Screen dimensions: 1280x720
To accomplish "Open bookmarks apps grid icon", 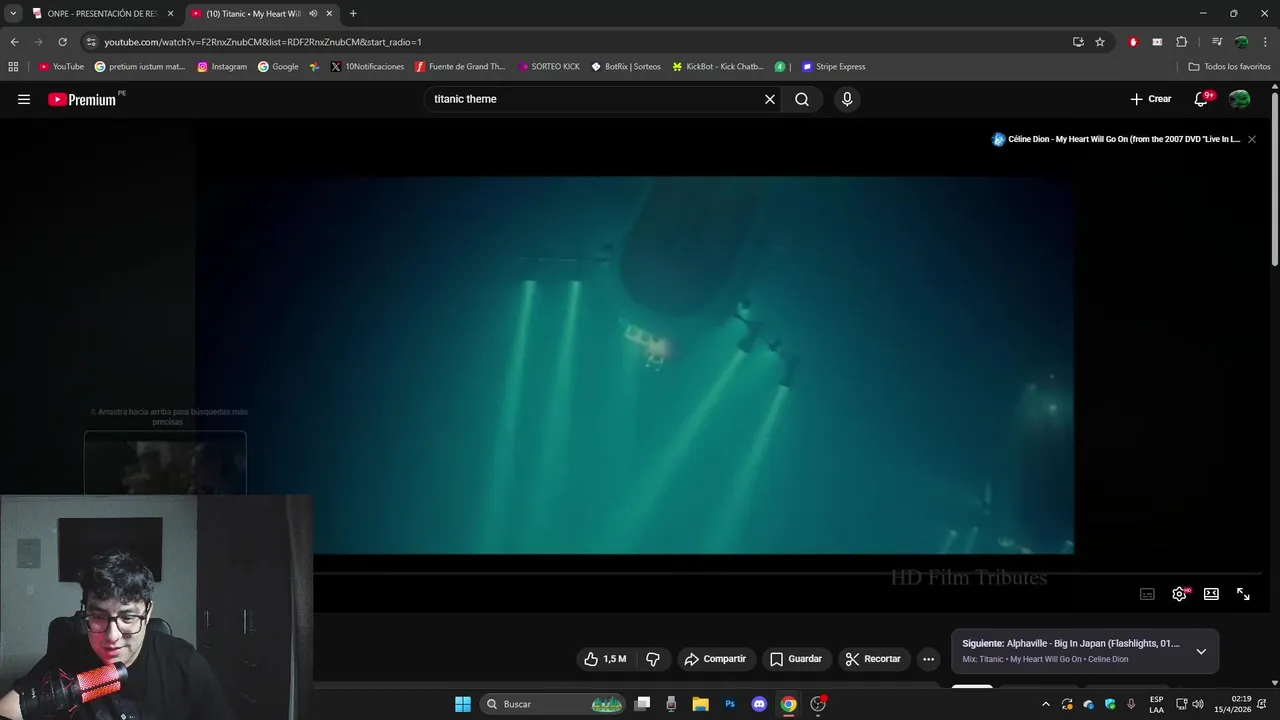I will point(13,67).
